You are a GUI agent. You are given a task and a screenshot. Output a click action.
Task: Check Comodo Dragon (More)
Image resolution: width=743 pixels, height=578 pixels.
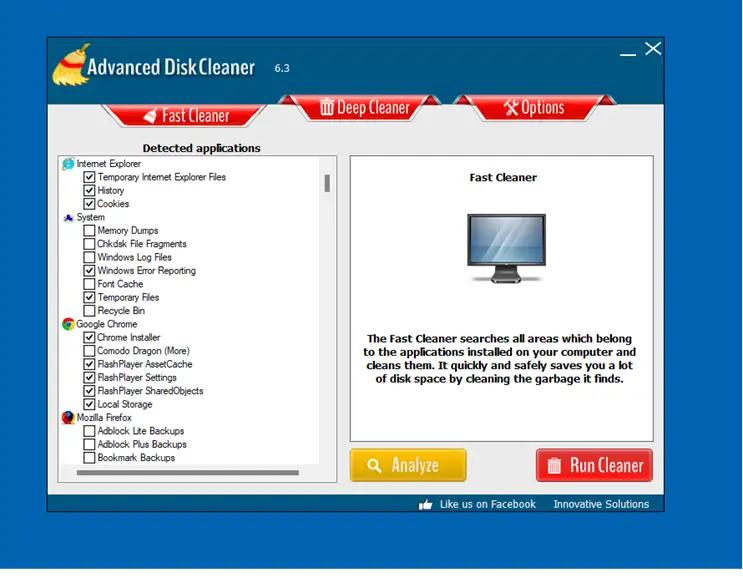click(x=89, y=351)
